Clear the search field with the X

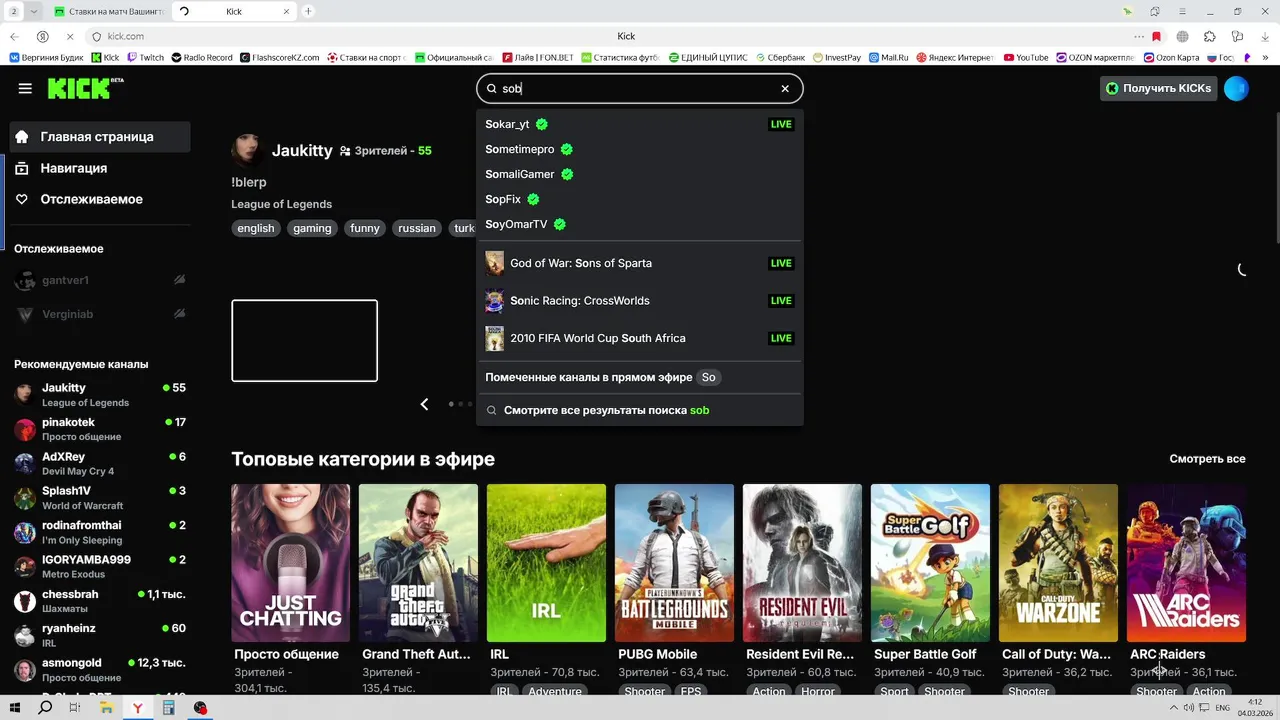(785, 88)
